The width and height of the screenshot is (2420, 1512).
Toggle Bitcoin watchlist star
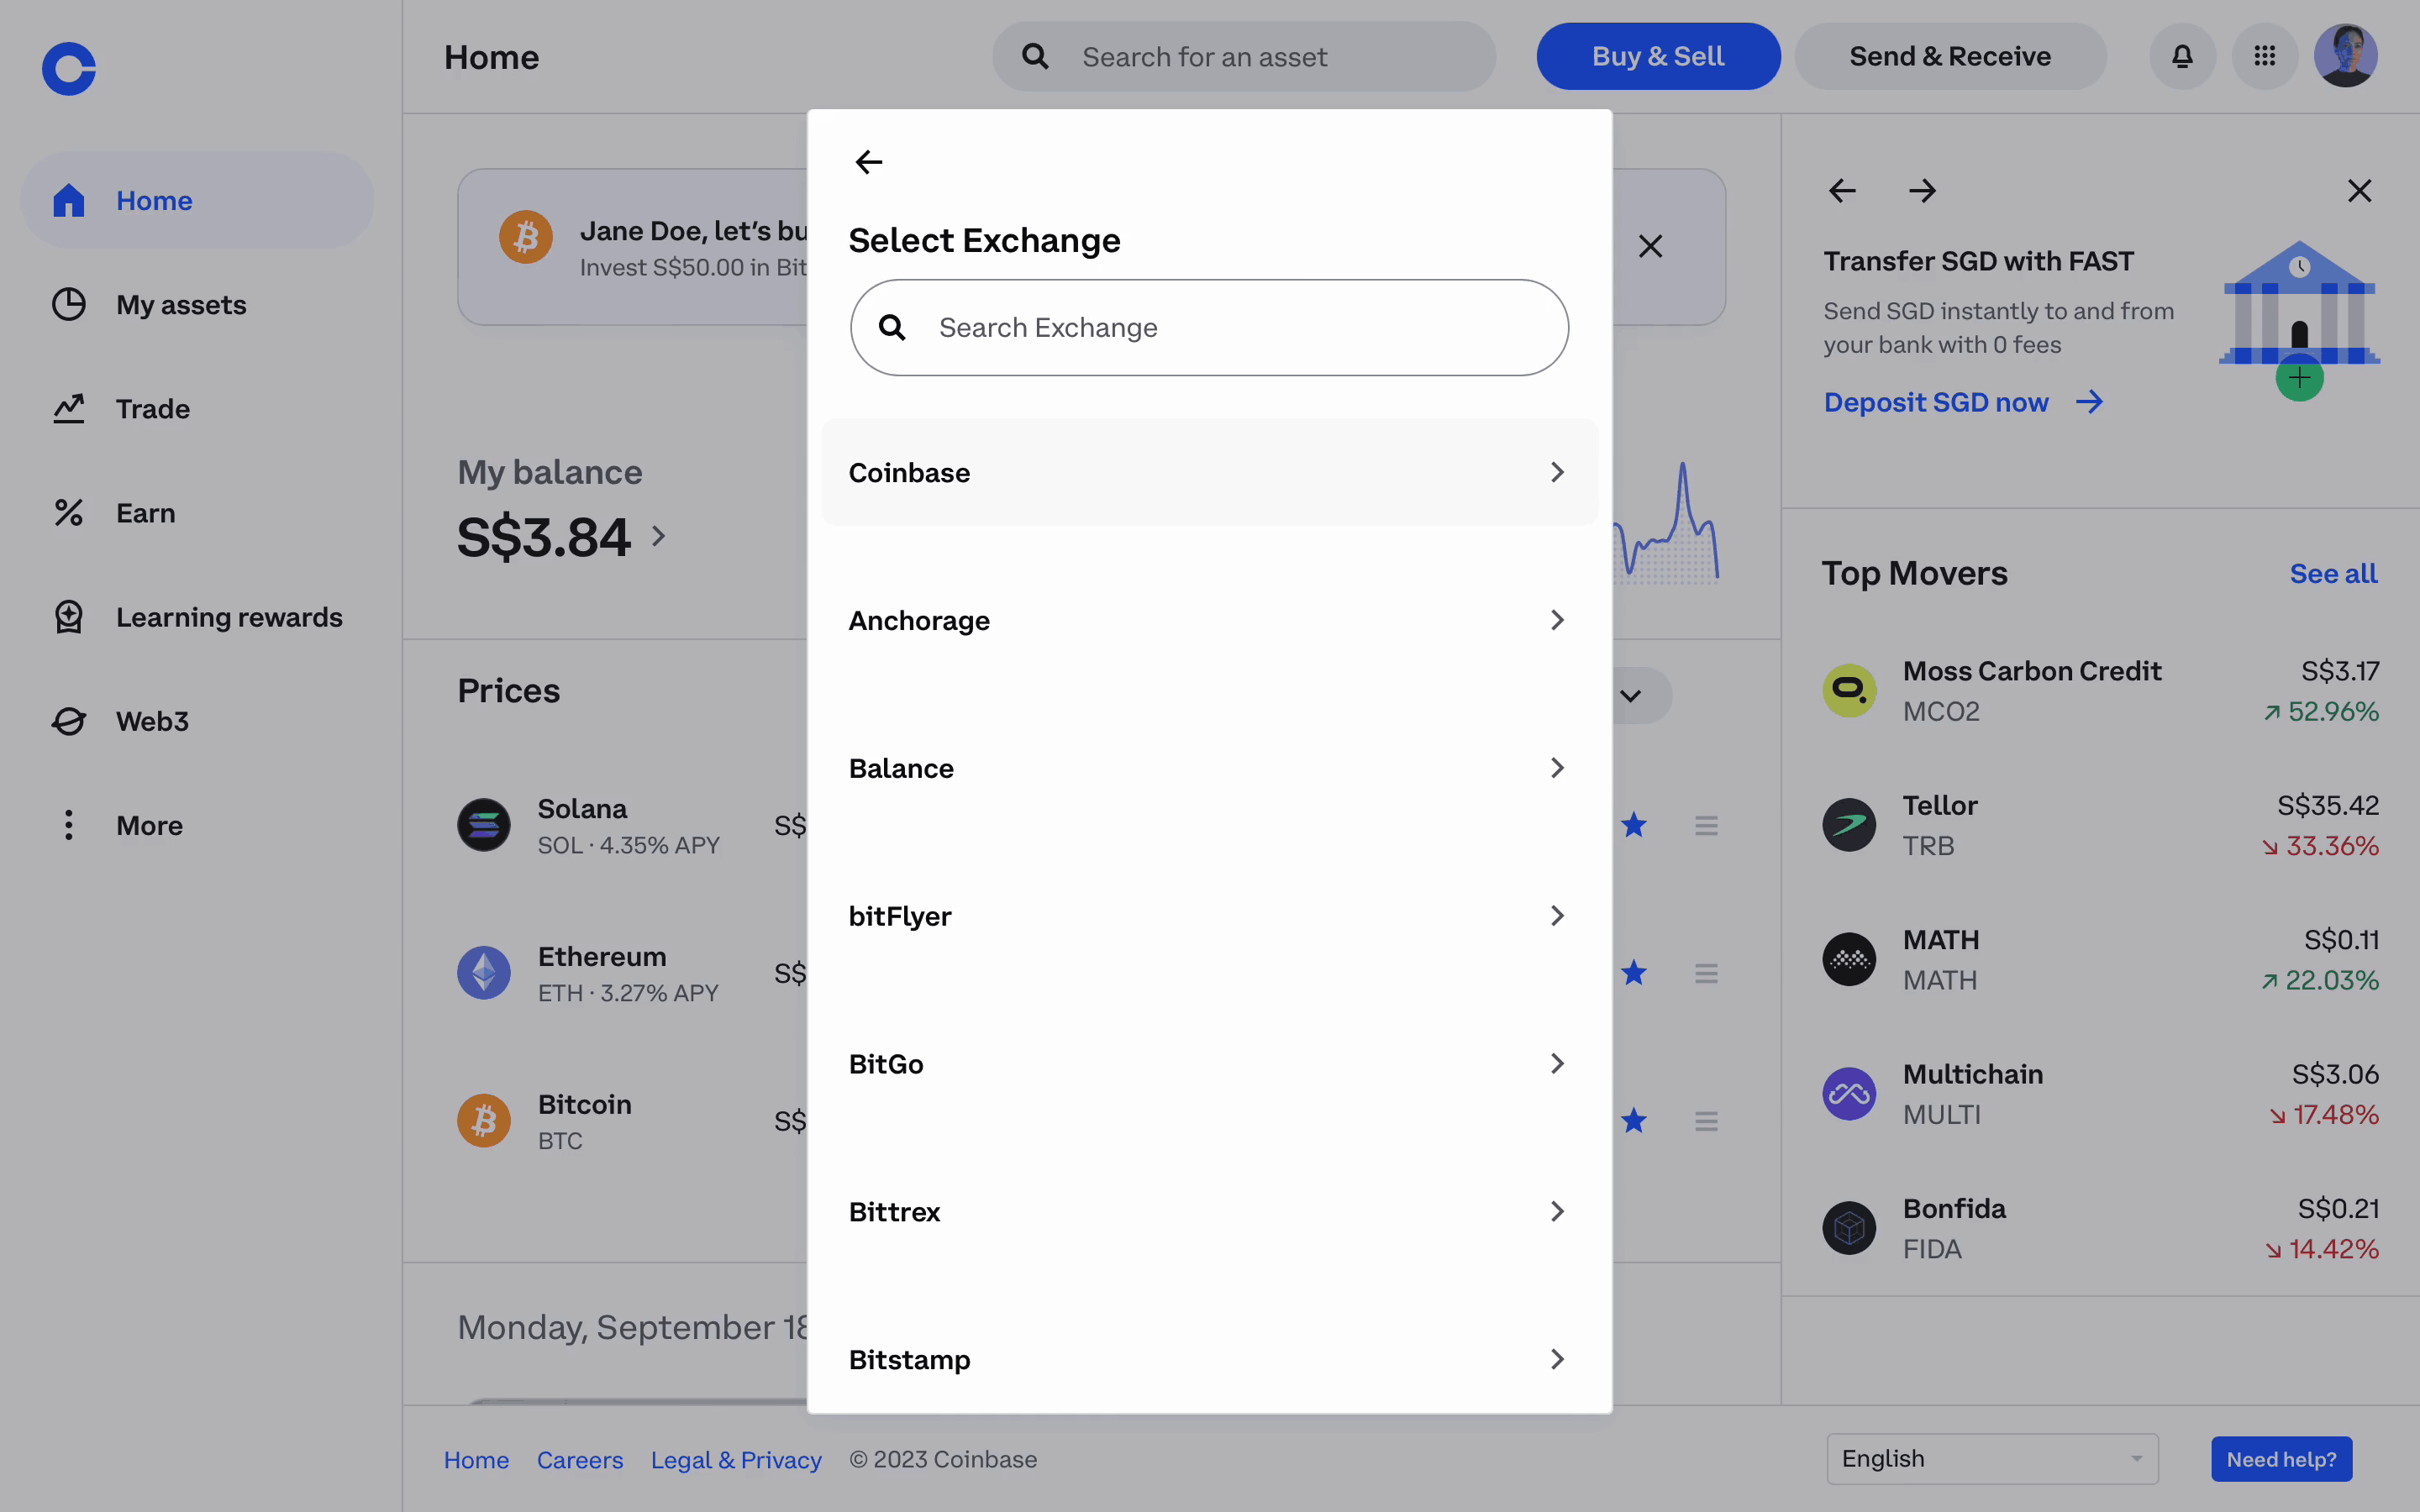click(1634, 1121)
